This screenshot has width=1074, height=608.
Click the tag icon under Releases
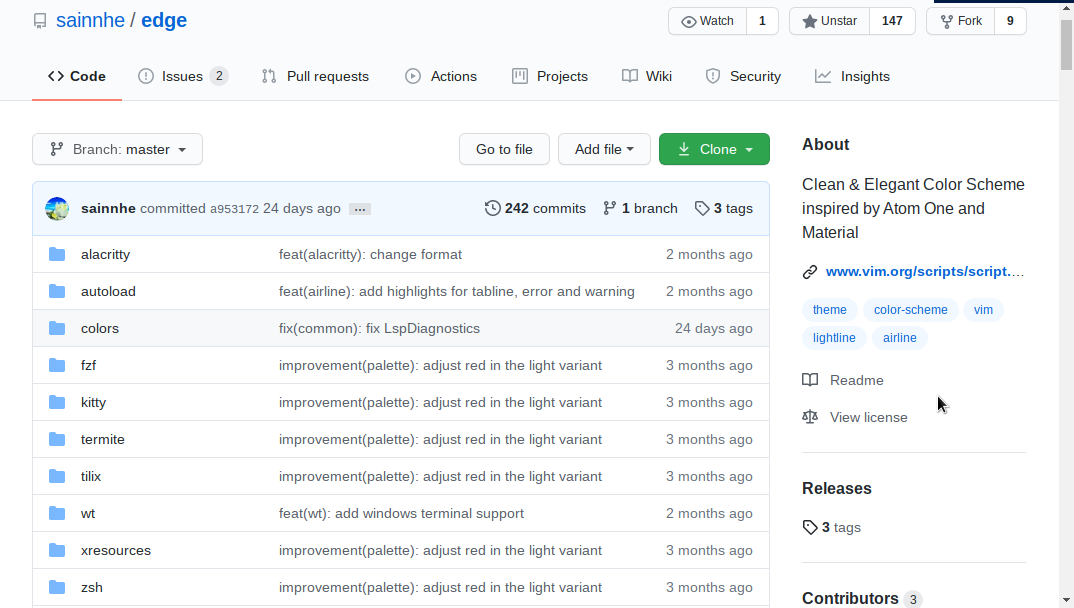(810, 527)
